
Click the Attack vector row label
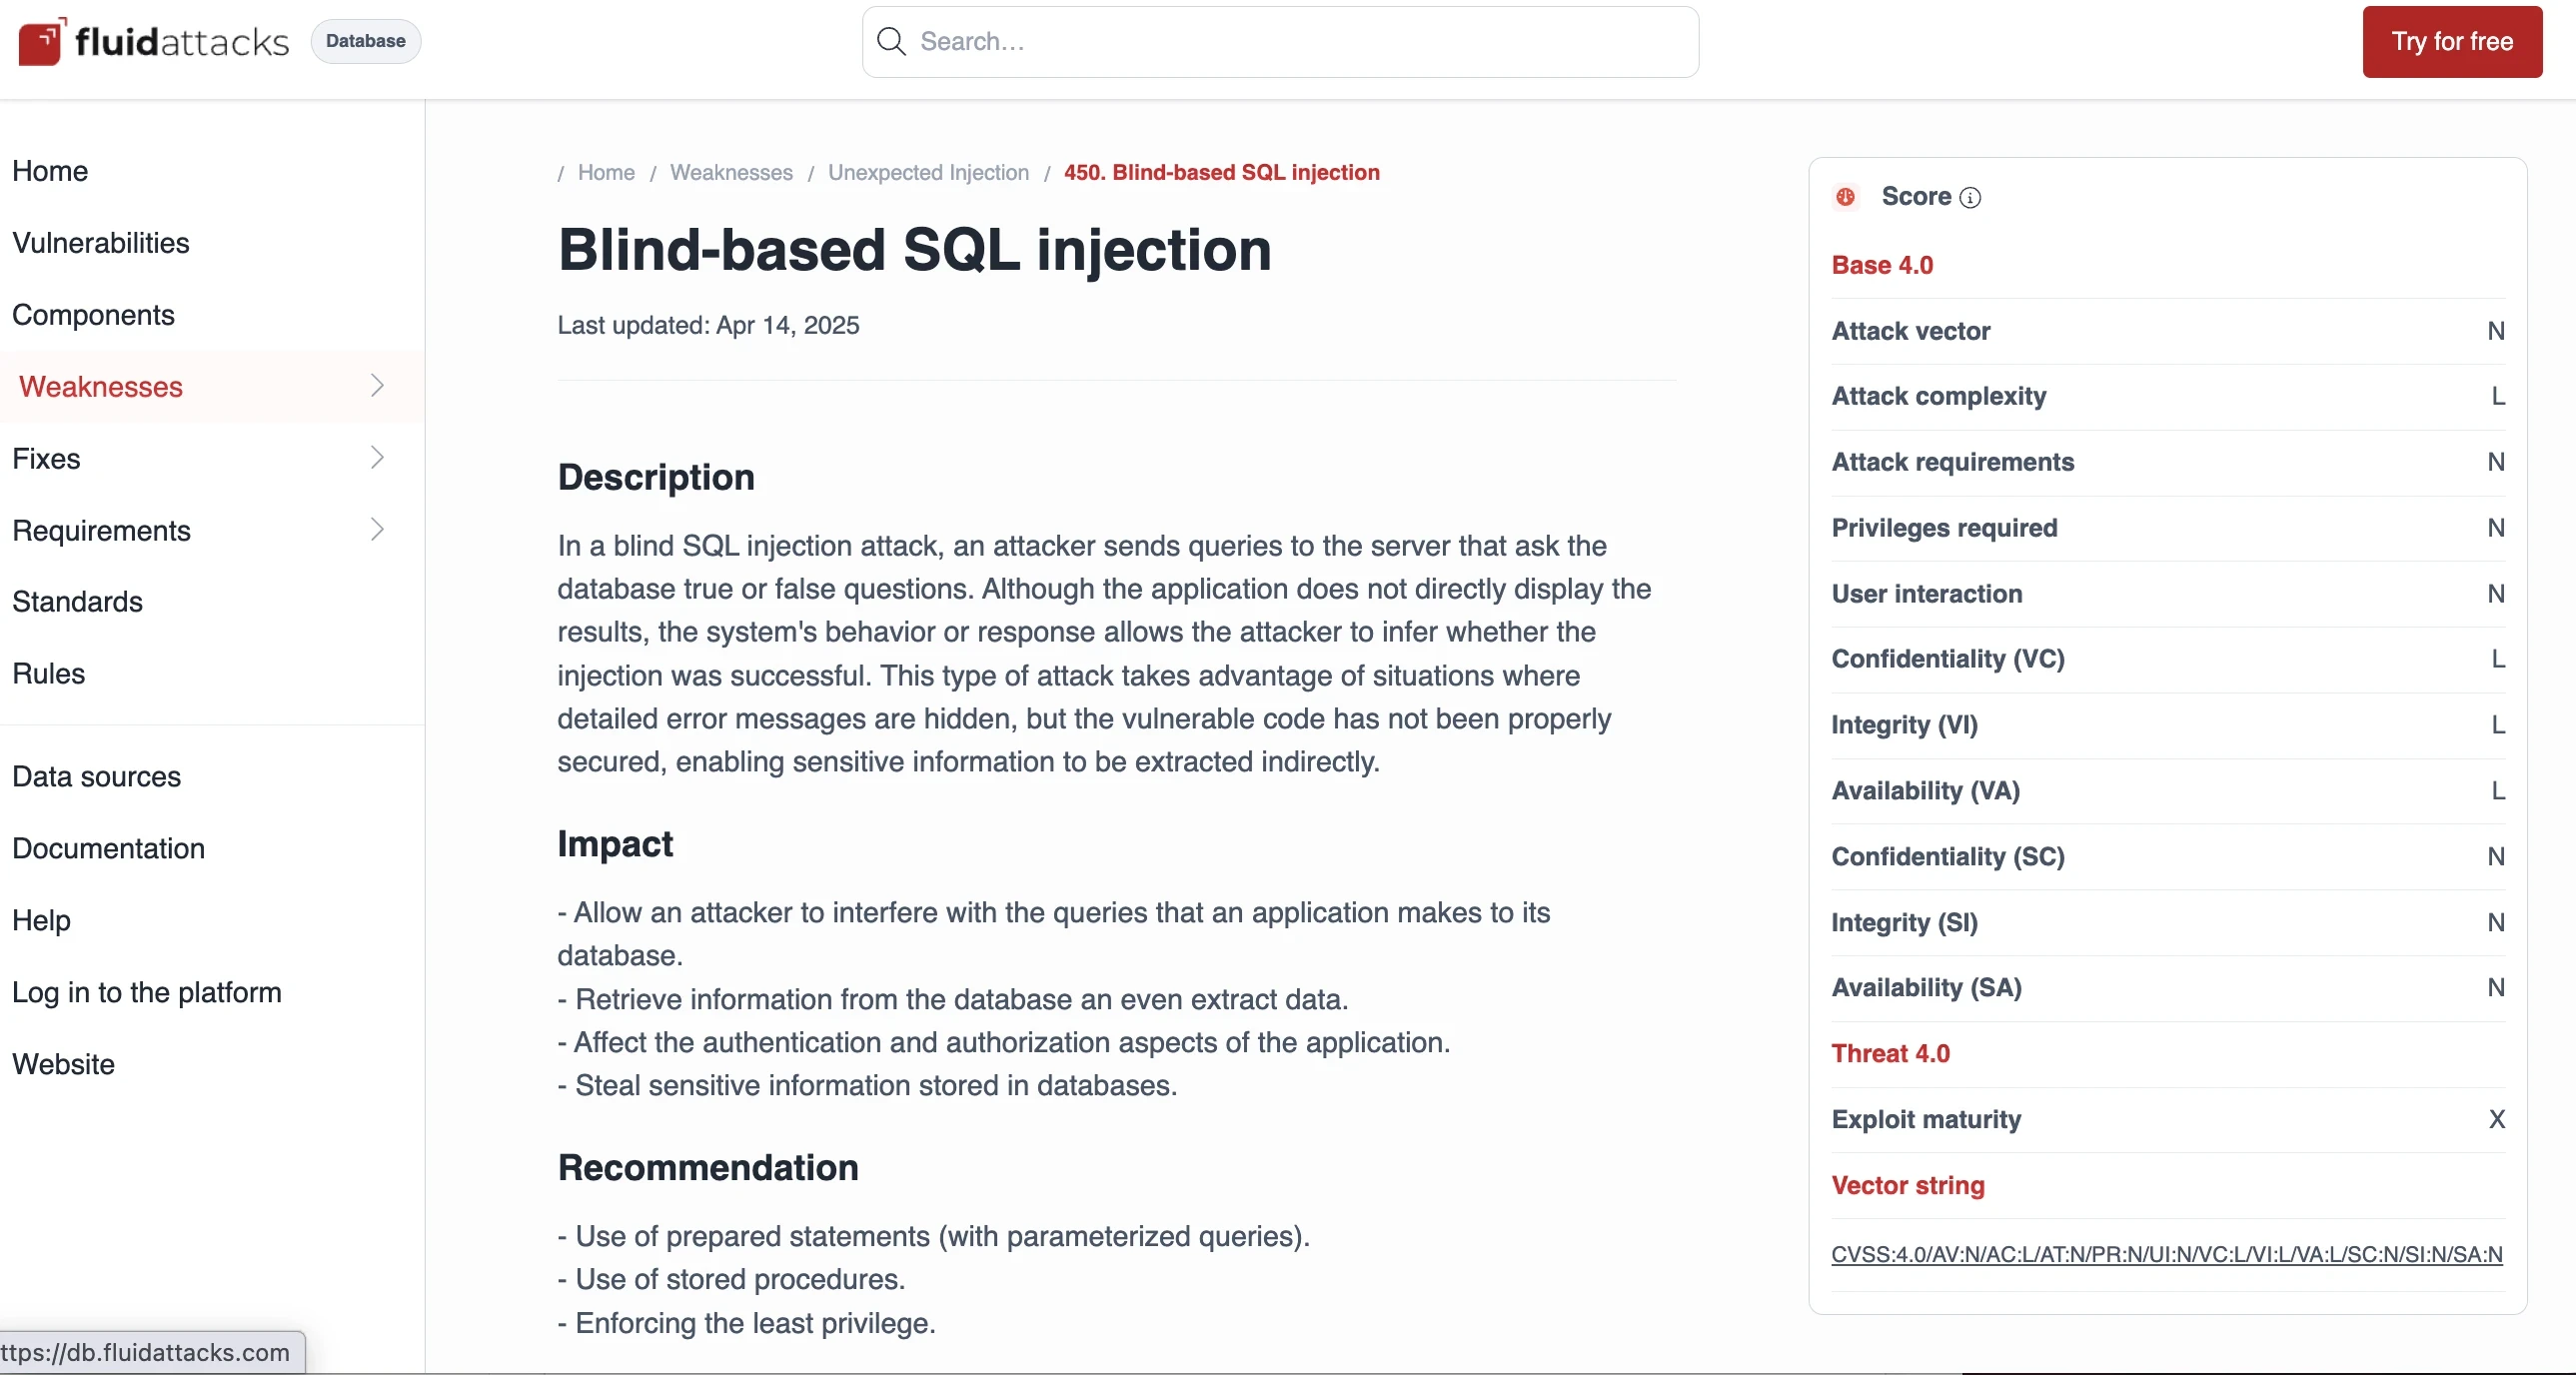1911,332
